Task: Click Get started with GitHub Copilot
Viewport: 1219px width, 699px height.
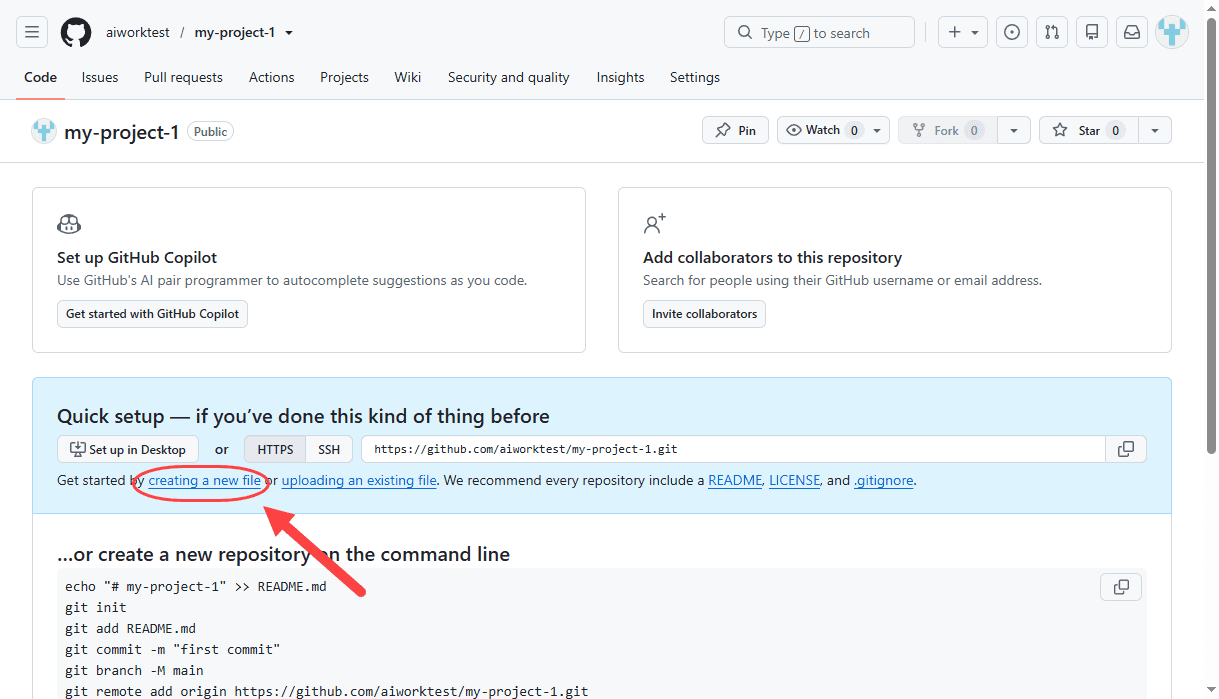Action: pyautogui.click(x=152, y=313)
